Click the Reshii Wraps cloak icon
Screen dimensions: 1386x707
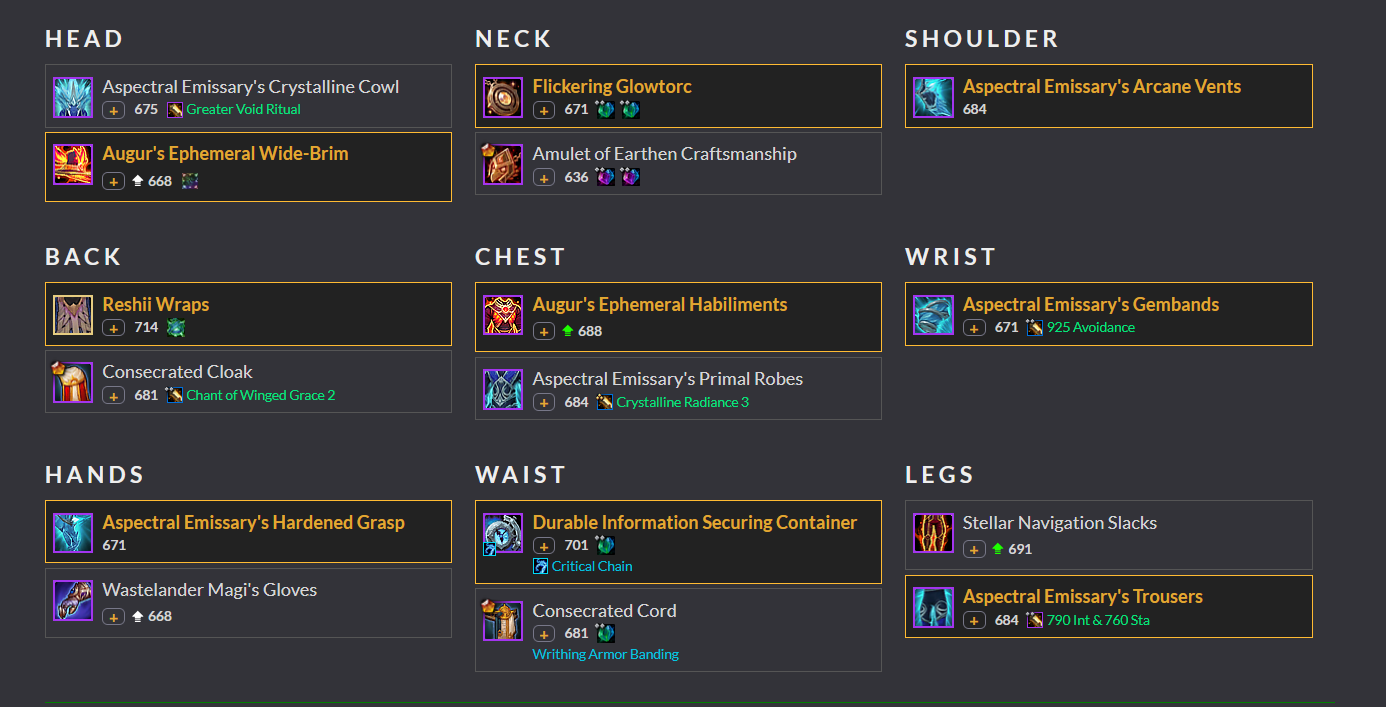[73, 315]
